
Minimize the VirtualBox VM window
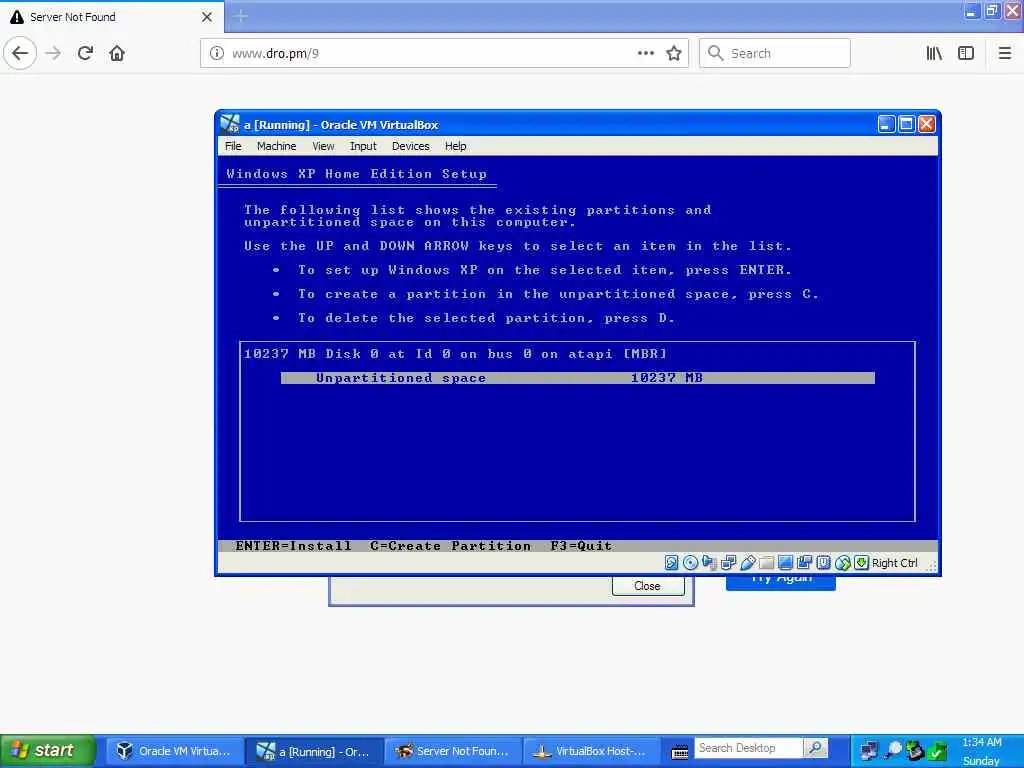tap(886, 124)
